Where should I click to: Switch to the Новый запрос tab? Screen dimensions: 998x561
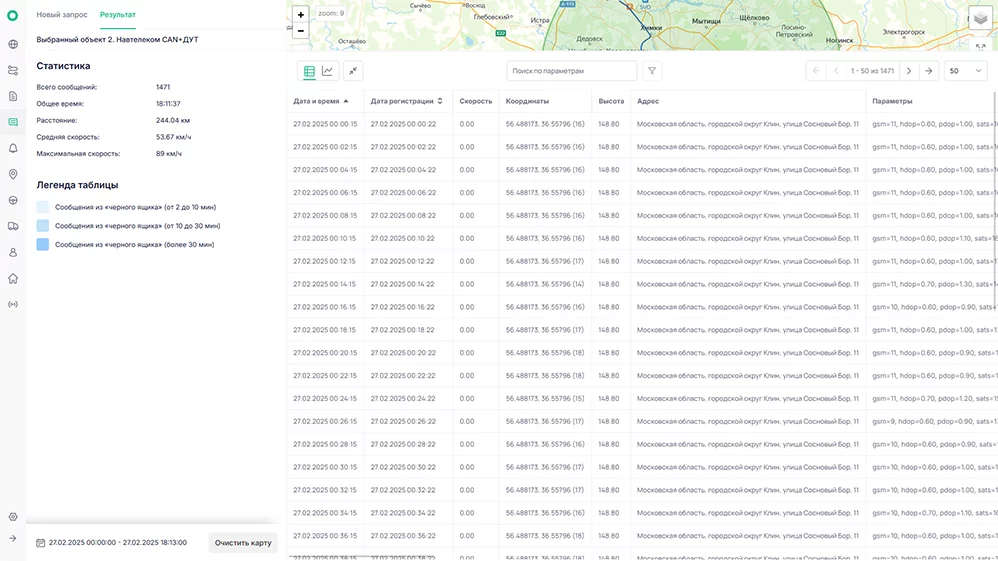click(x=62, y=15)
